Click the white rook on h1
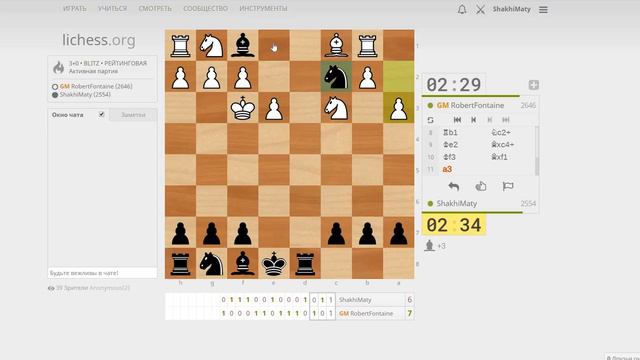This screenshot has width=640, height=360. click(x=180, y=45)
